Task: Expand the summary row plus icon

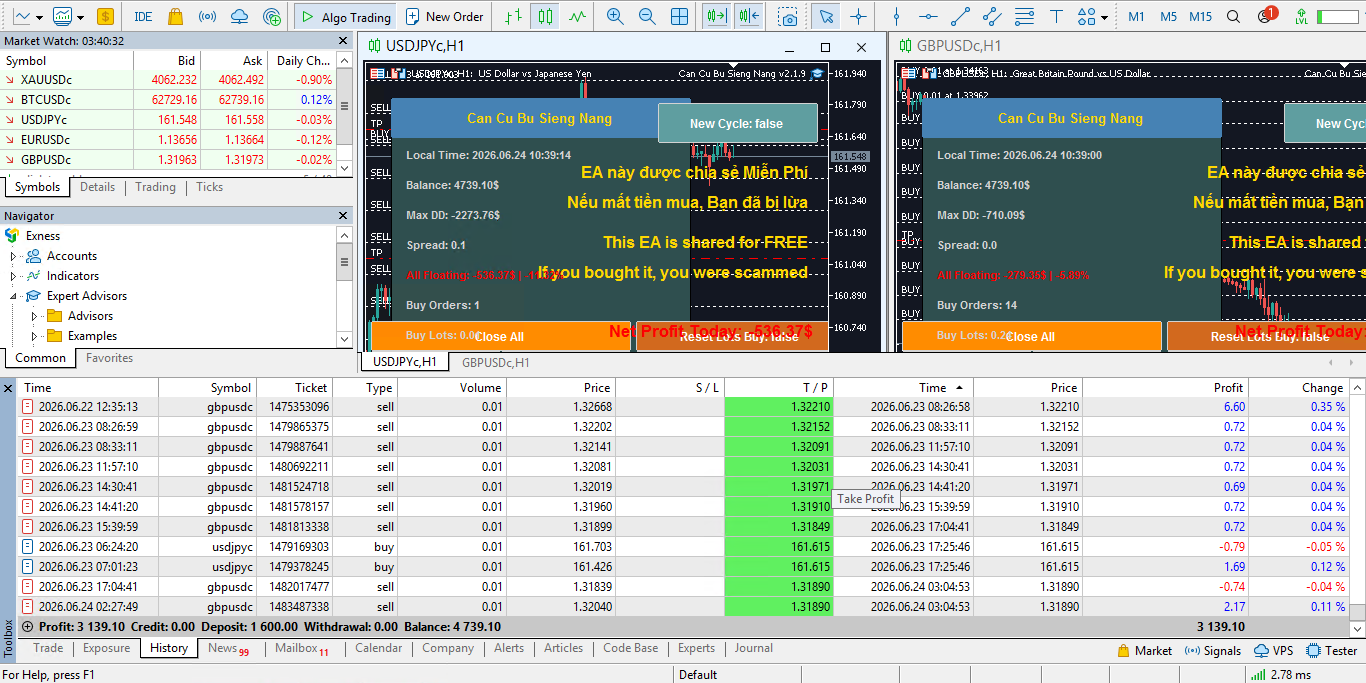Action: pos(27,627)
